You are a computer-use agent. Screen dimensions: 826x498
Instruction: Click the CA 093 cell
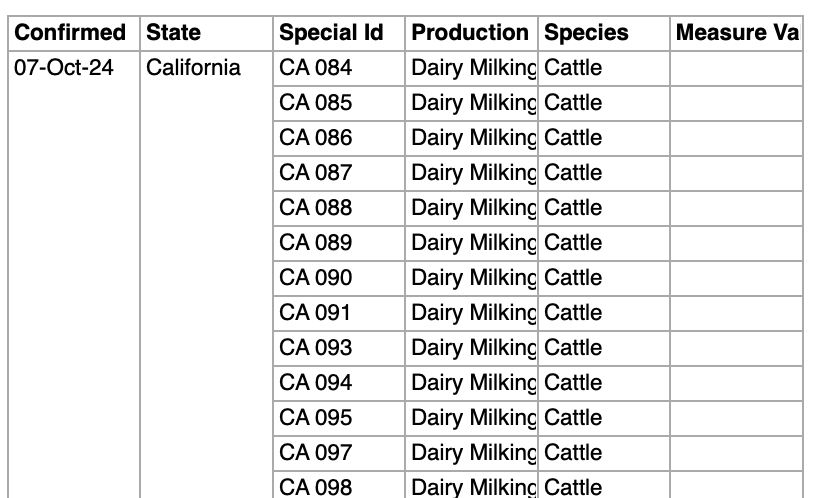(316, 348)
